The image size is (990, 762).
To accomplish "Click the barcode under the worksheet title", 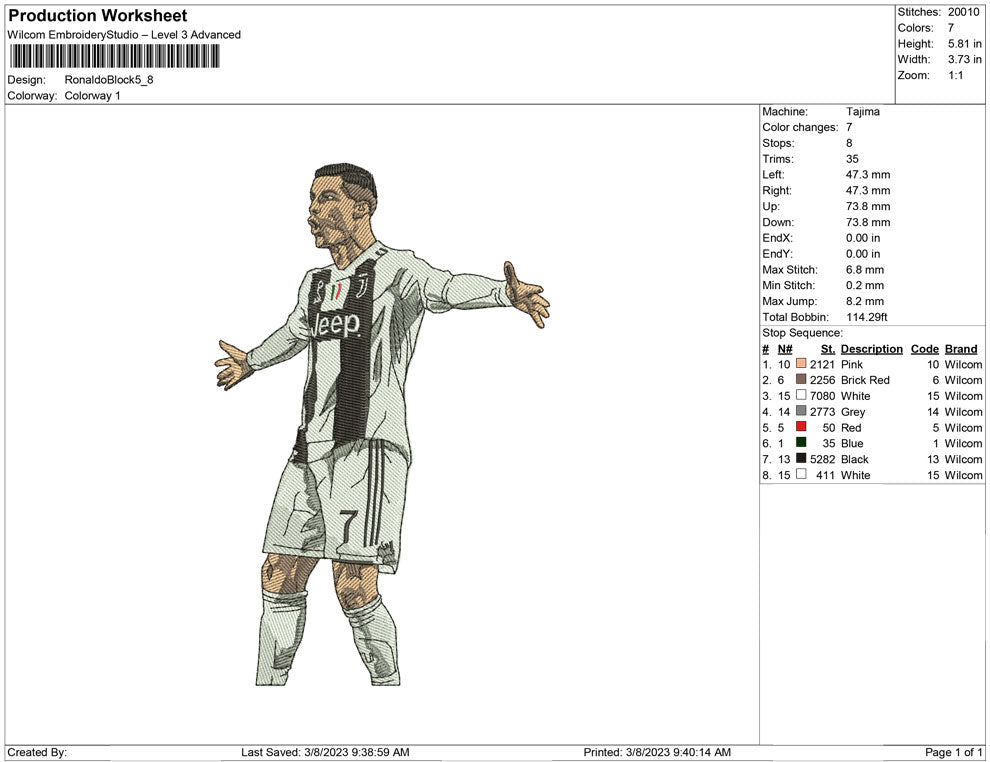I will (x=114, y=56).
